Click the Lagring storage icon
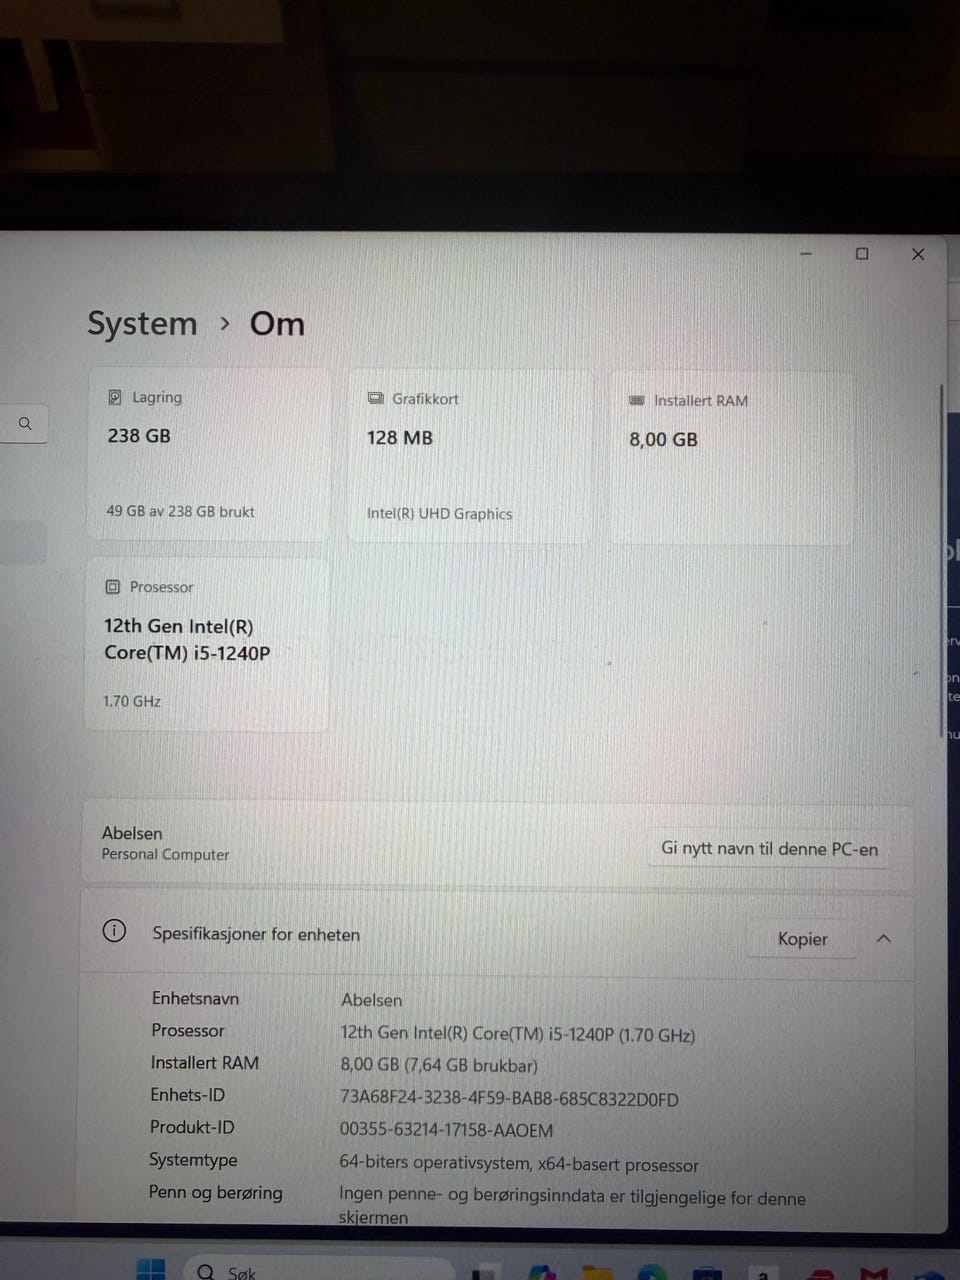960x1280 pixels. [114, 397]
